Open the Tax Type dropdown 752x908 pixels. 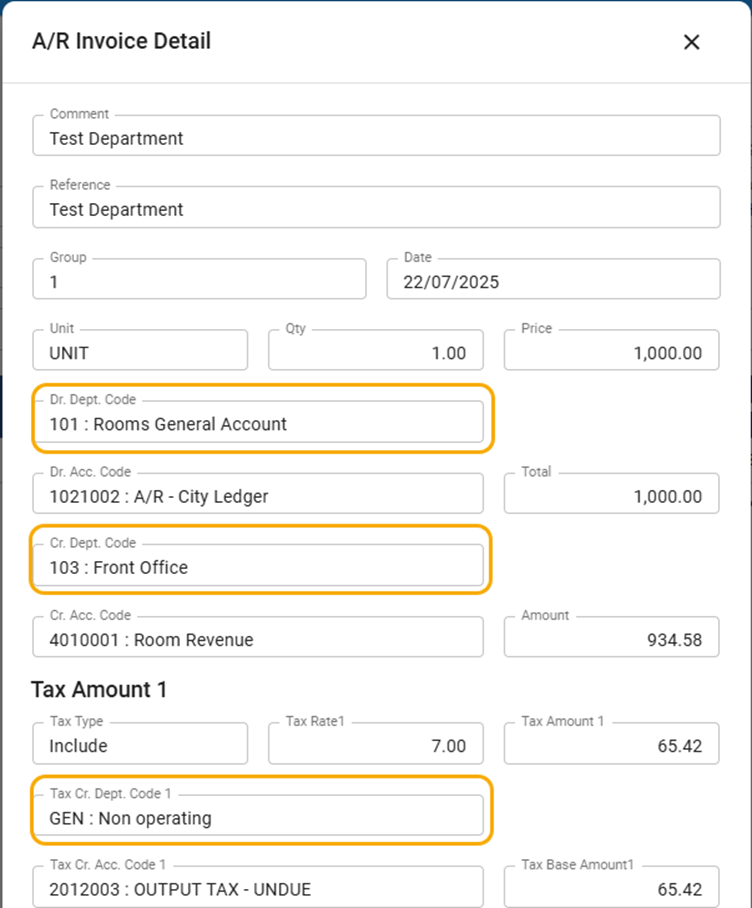[140, 744]
